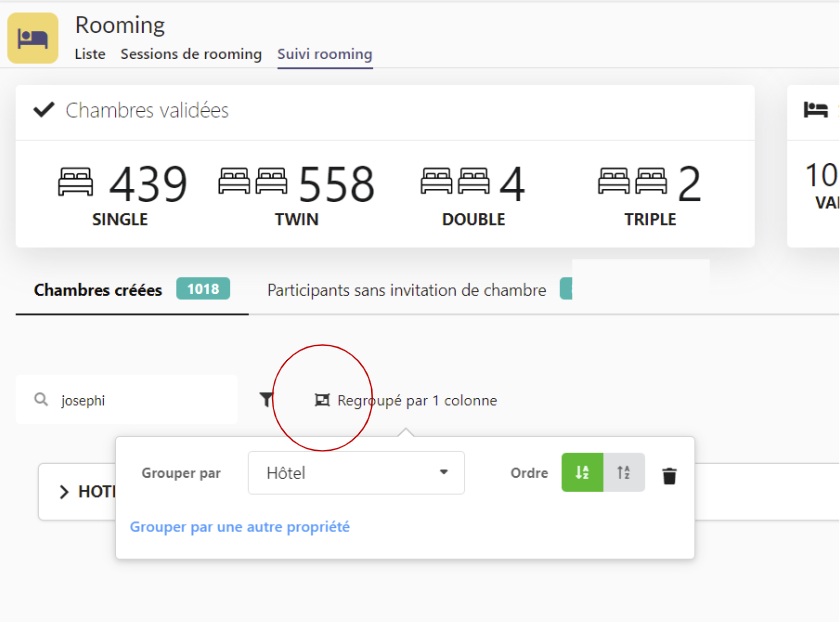The width and height of the screenshot is (840, 622).
Task: Click the beds icon above TRIPLE
Action: (x=633, y=183)
